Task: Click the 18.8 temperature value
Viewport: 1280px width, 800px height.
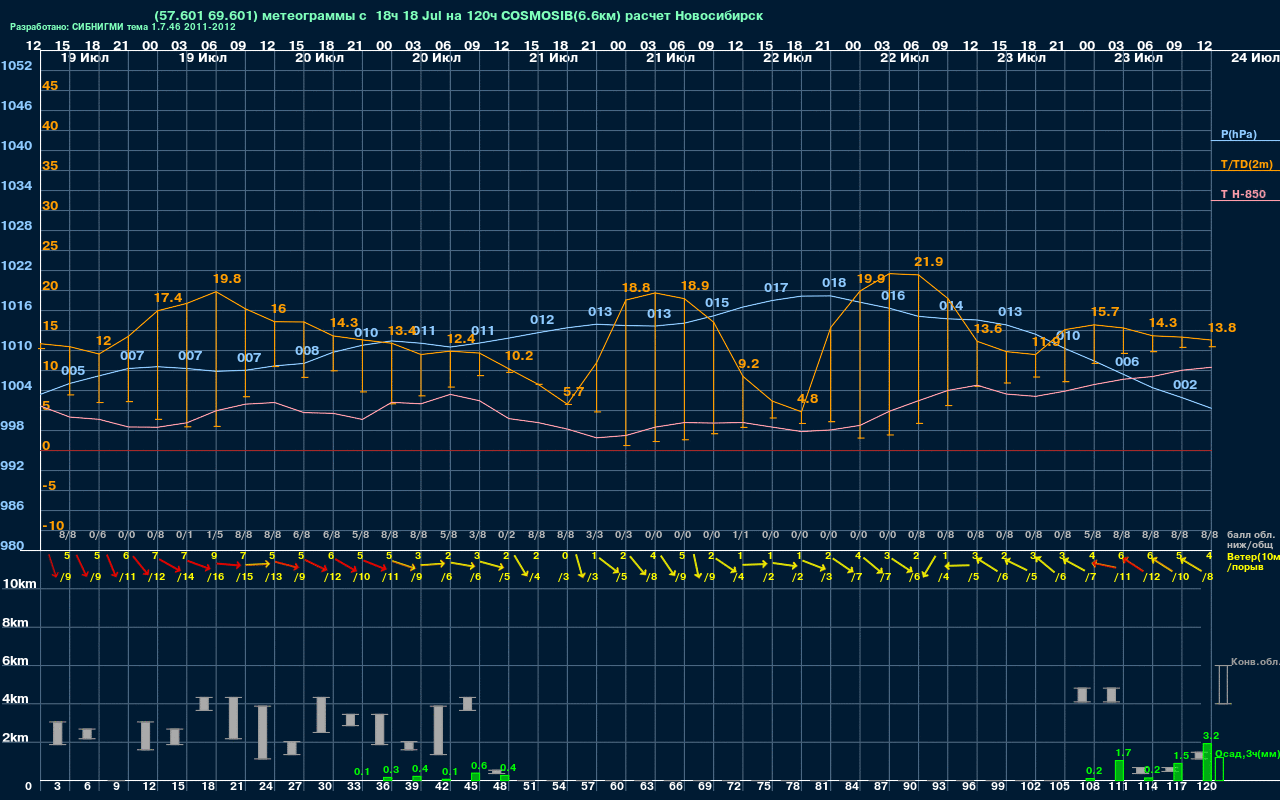Action: point(636,288)
